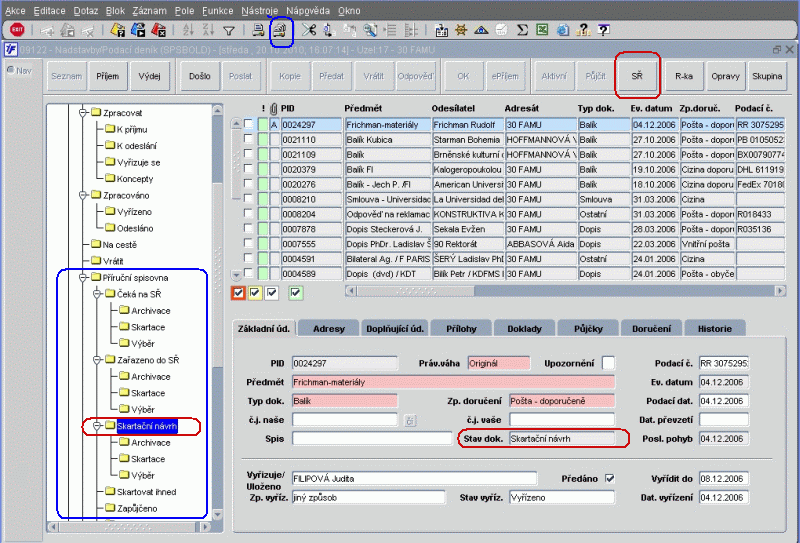Collapse the Zpracovat tree node
800x543 pixels.
tap(83, 113)
